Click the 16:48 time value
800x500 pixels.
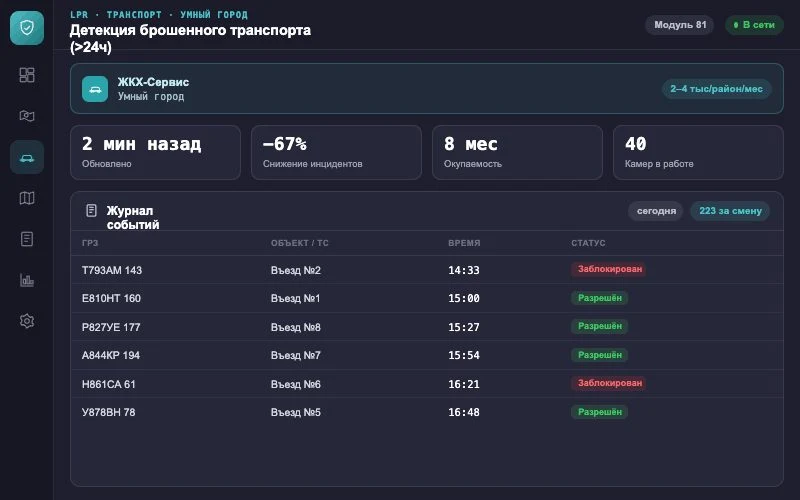(x=464, y=412)
